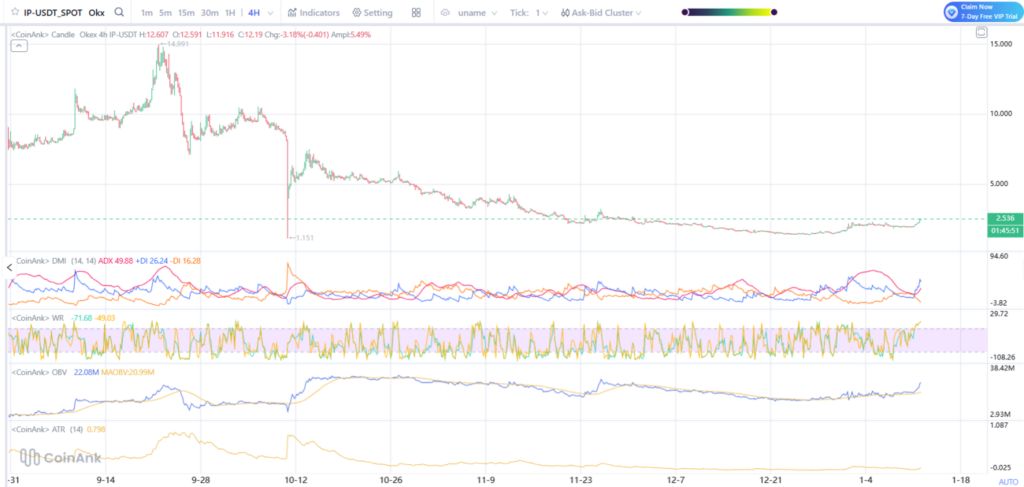Open chart Setting gear

pos(372,12)
